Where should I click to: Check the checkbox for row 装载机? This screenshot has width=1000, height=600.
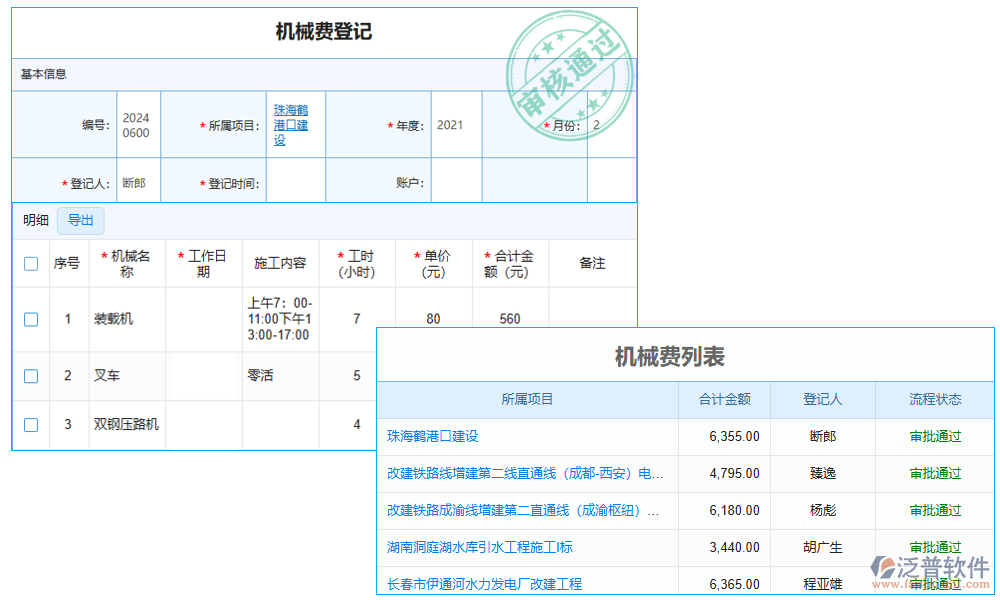pos(29,319)
